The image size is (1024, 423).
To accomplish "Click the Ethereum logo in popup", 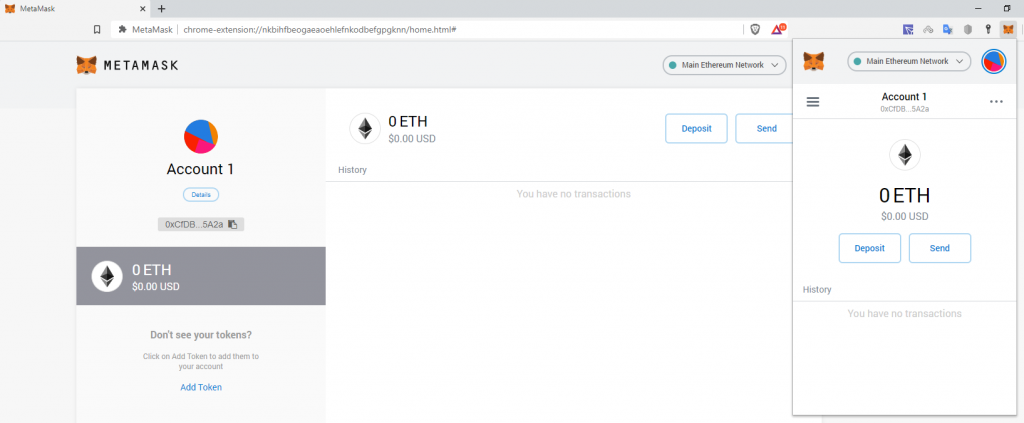I will tap(904, 155).
